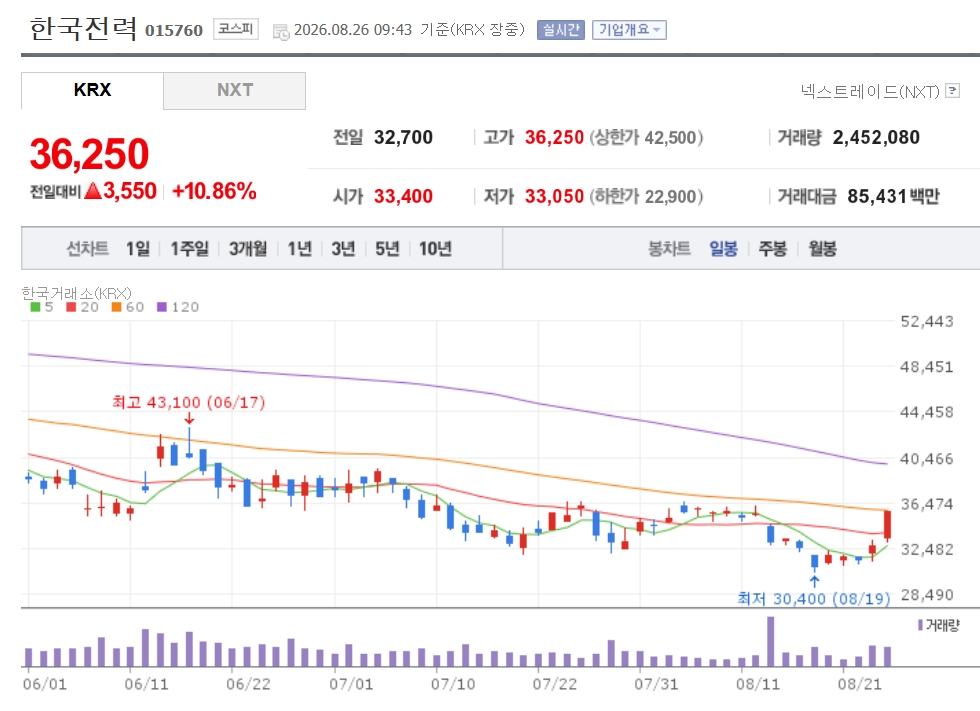Show the 월봉 monthly candle chart
Viewport: 980px width, 711px height.
pos(822,249)
